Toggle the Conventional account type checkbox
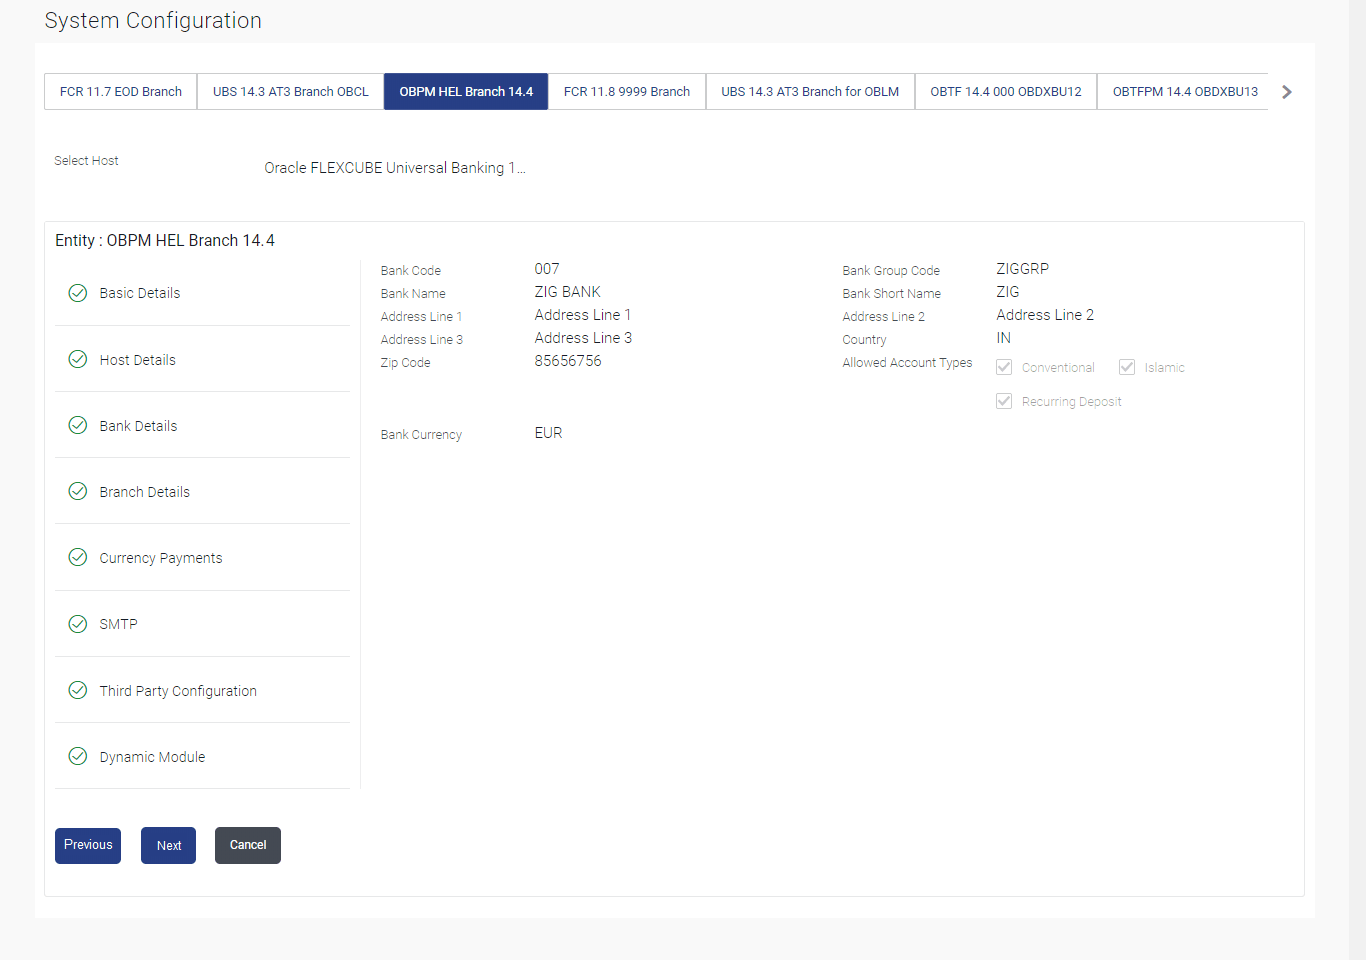The image size is (1366, 960). click(1004, 367)
